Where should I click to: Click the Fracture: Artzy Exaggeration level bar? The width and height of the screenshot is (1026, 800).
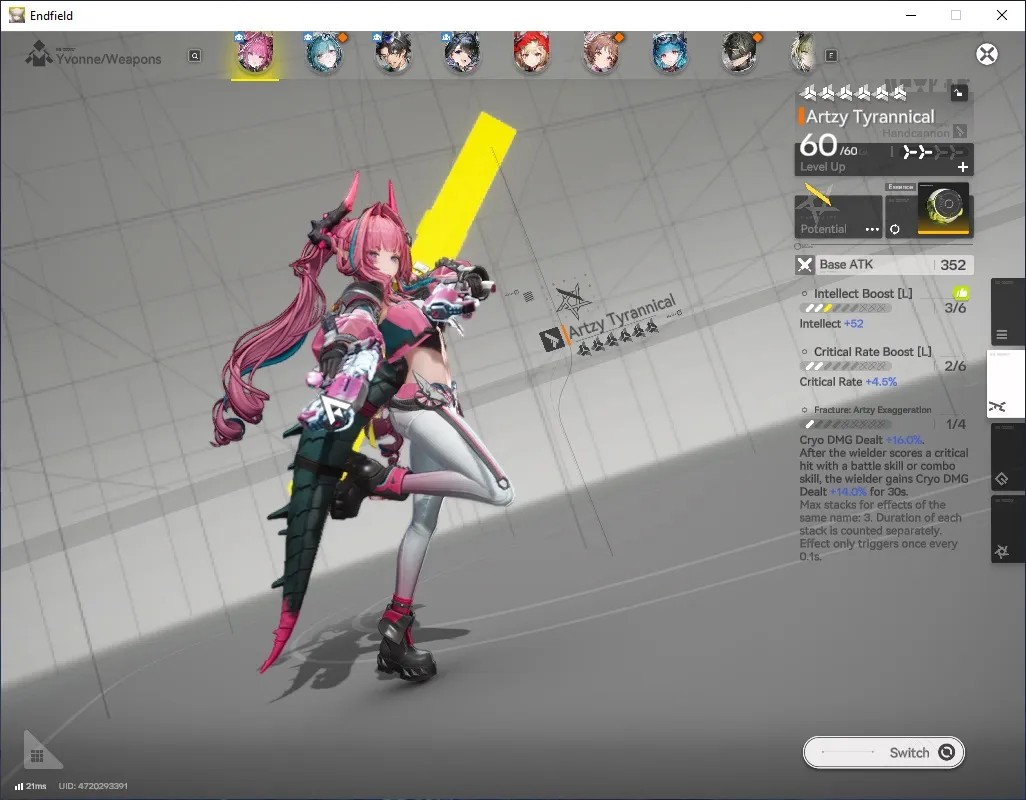point(844,424)
